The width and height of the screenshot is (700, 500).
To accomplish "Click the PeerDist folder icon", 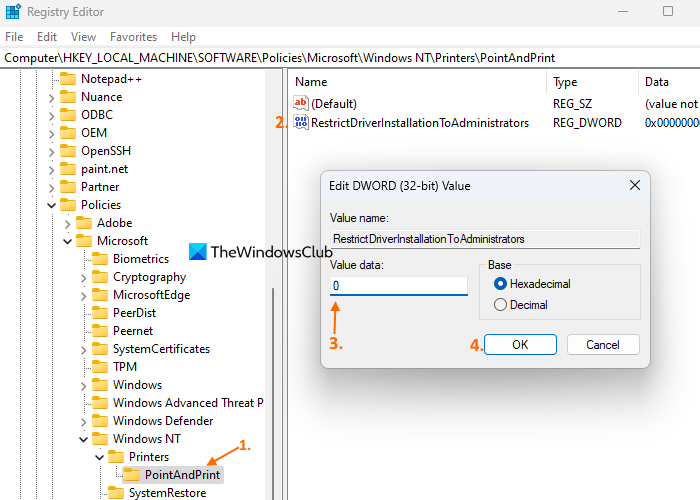I will (100, 312).
